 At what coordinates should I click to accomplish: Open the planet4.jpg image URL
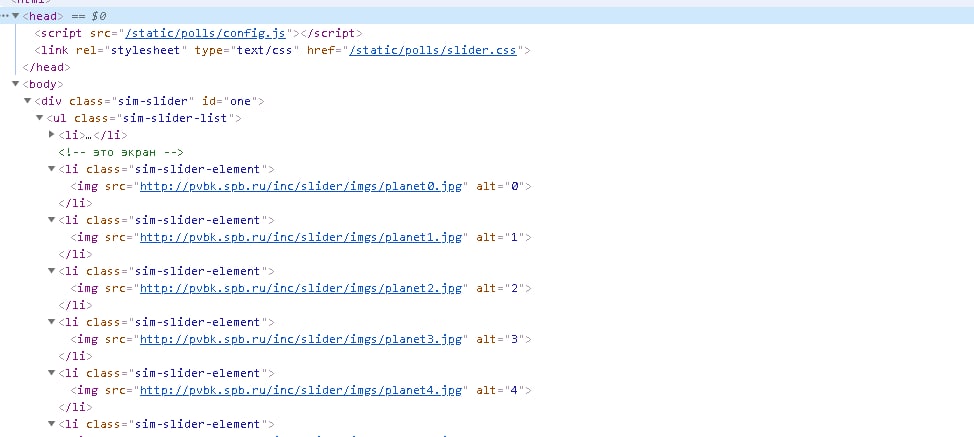pyautogui.click(x=301, y=390)
